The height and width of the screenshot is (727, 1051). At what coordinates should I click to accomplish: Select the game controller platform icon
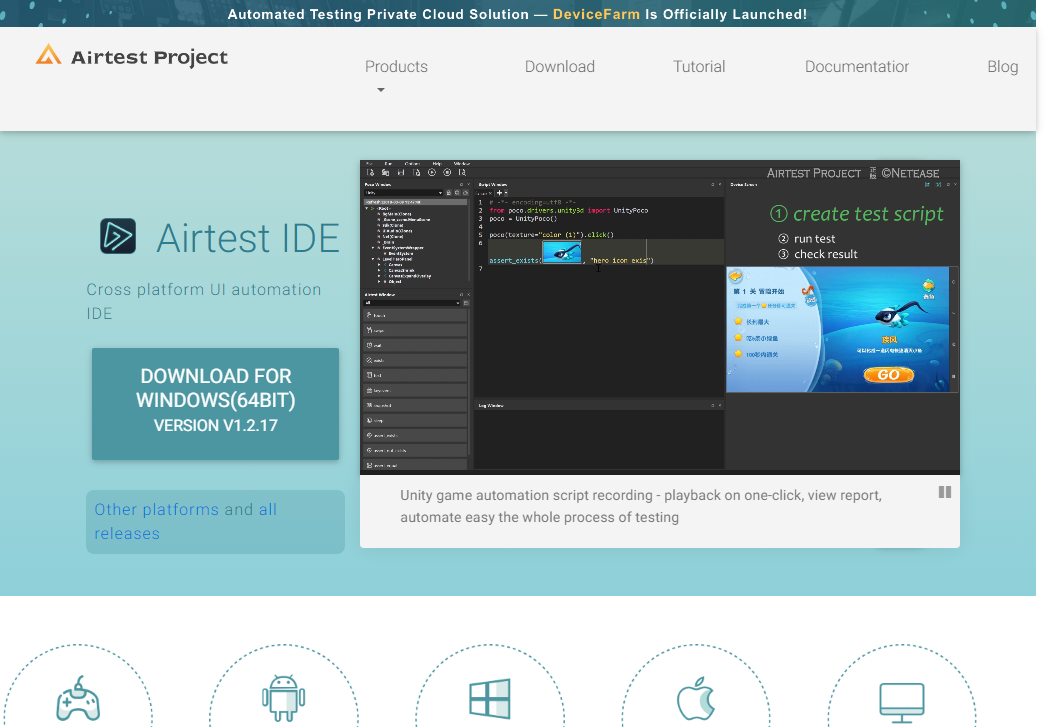[x=78, y=699]
